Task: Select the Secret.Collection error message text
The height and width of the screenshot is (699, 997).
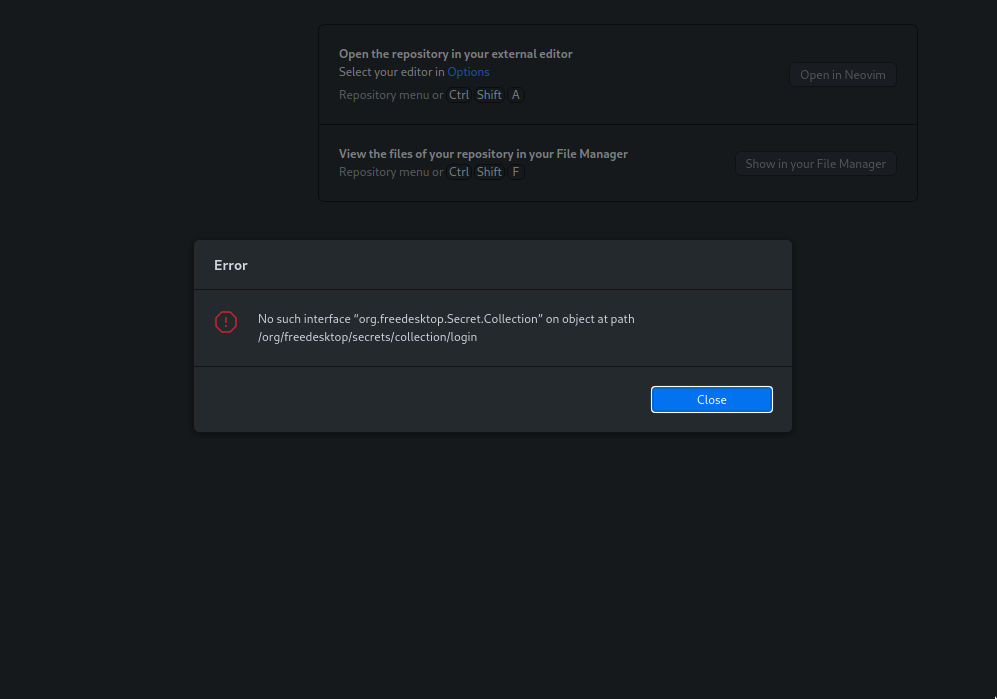Action: pyautogui.click(x=446, y=318)
